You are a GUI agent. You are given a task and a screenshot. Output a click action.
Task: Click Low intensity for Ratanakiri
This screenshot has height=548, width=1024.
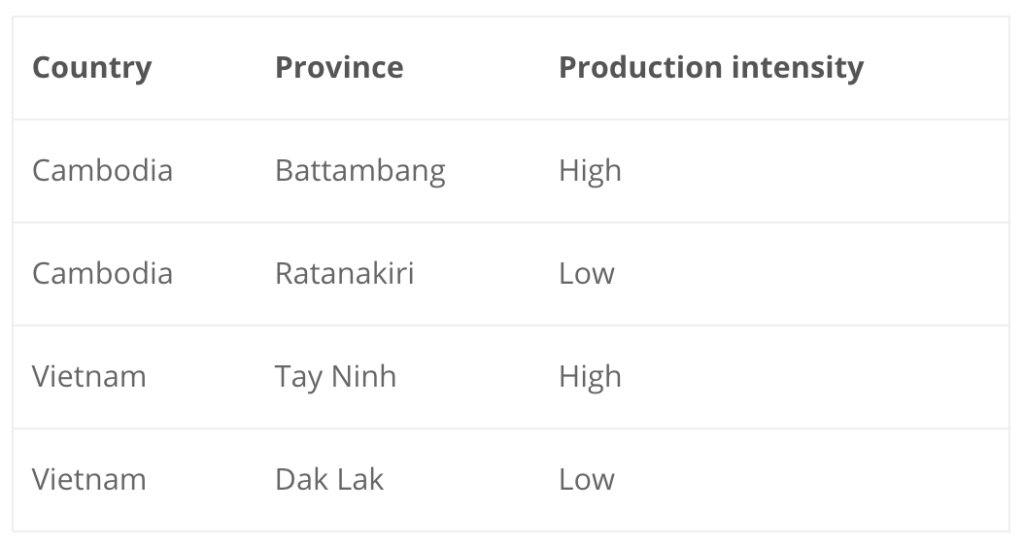pos(586,274)
